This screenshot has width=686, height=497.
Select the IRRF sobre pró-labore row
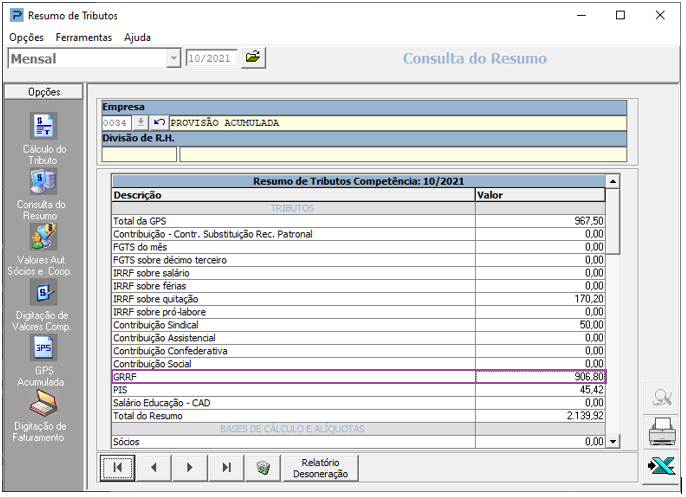pyautogui.click(x=358, y=312)
